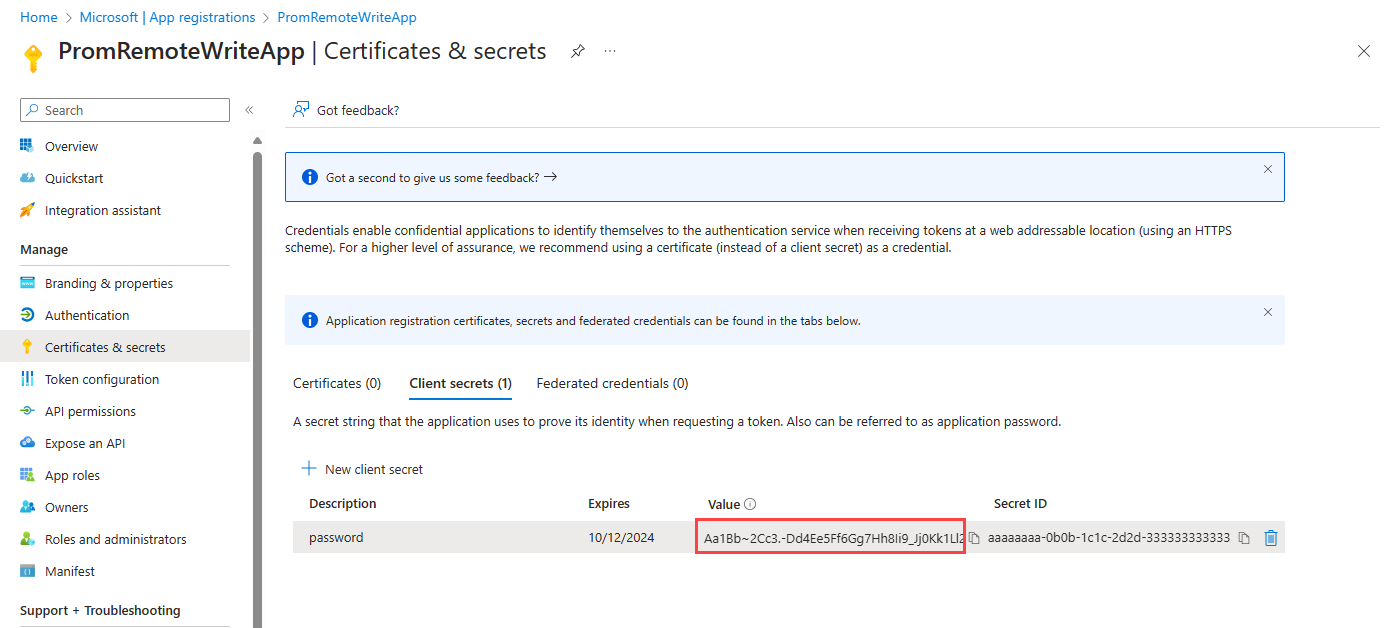Show info tooltip next to Value
Viewport: 1400px width, 628px height.
click(x=750, y=504)
